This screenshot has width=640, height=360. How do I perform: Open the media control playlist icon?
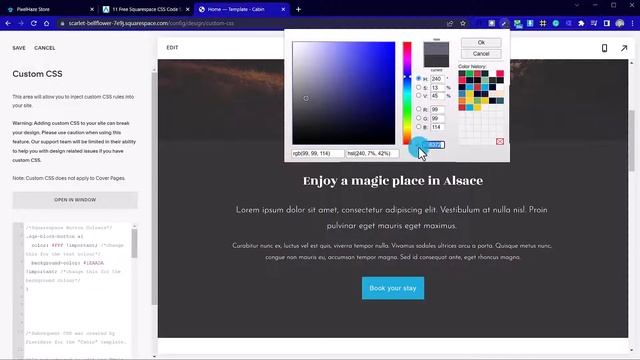point(594,23)
